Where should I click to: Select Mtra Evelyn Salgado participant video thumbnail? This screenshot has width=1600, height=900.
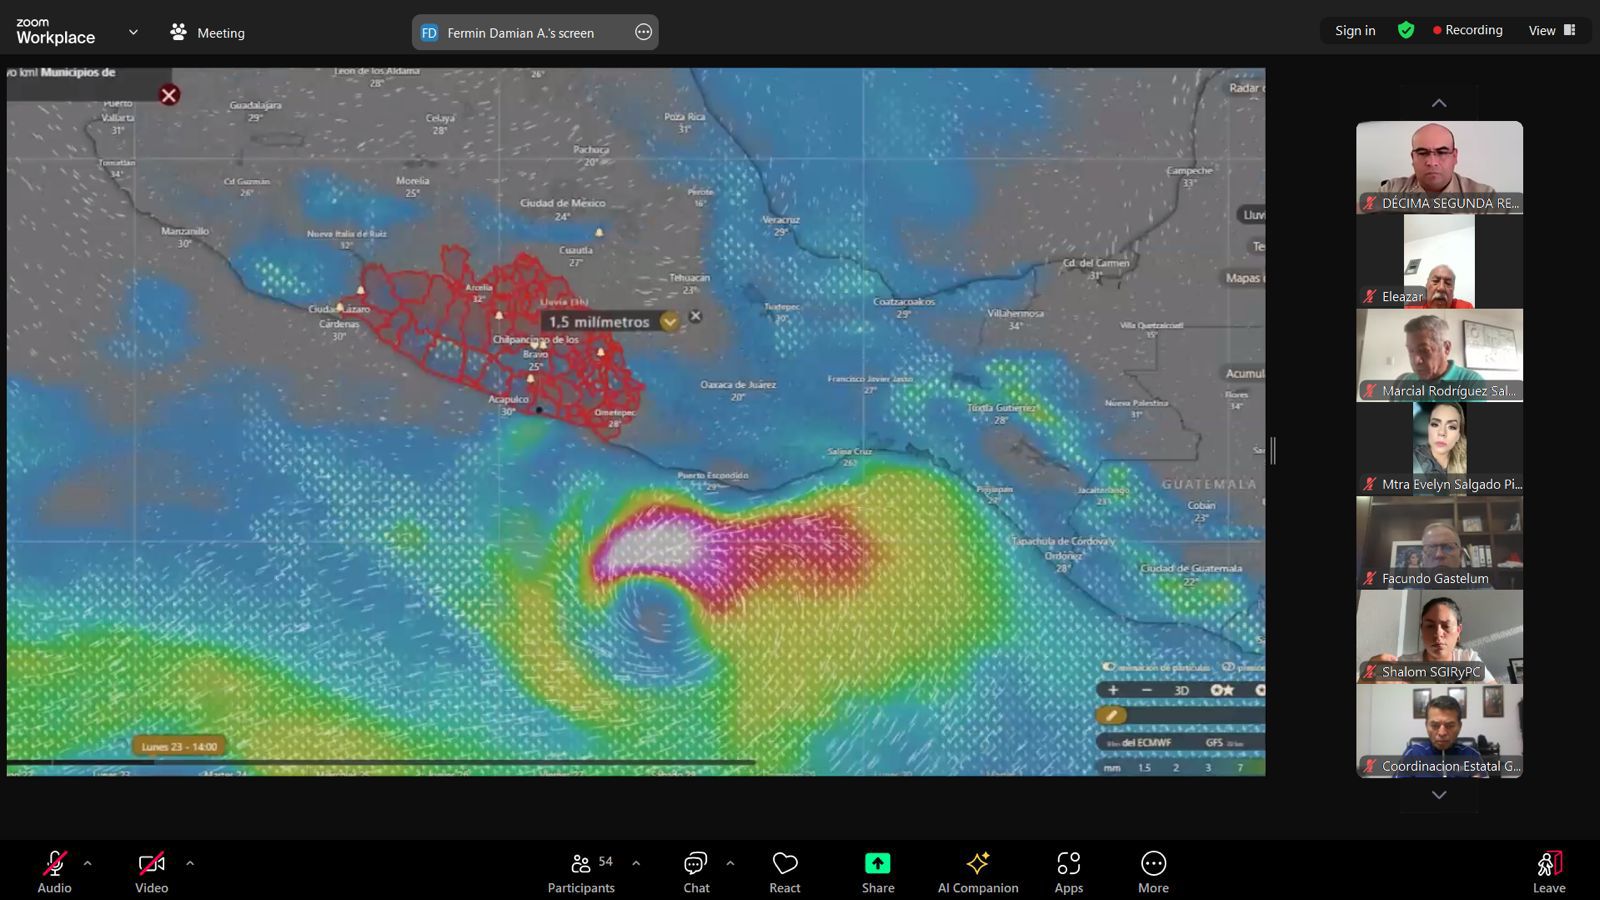click(x=1439, y=448)
